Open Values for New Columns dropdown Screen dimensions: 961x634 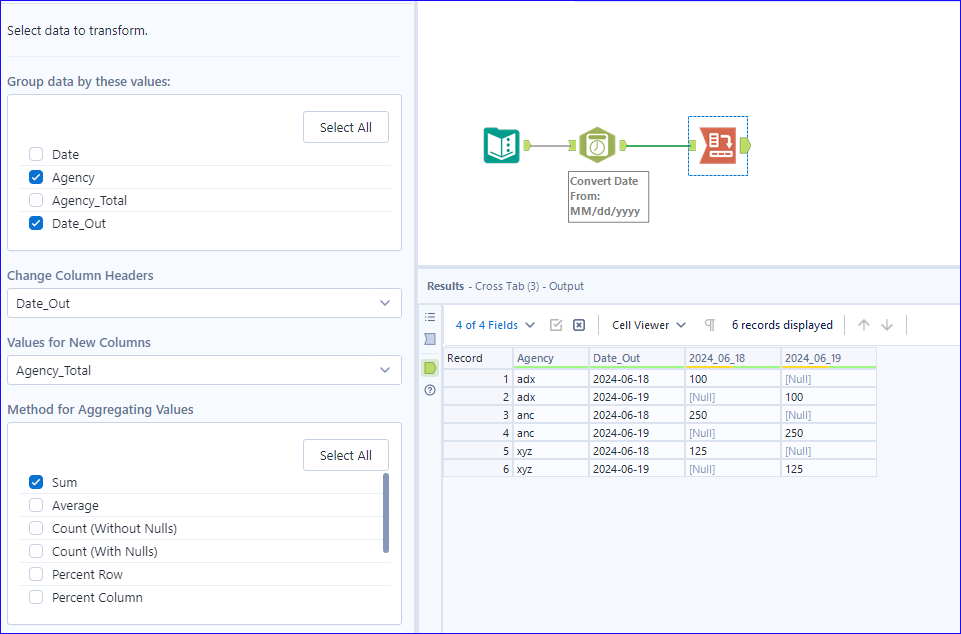(204, 370)
